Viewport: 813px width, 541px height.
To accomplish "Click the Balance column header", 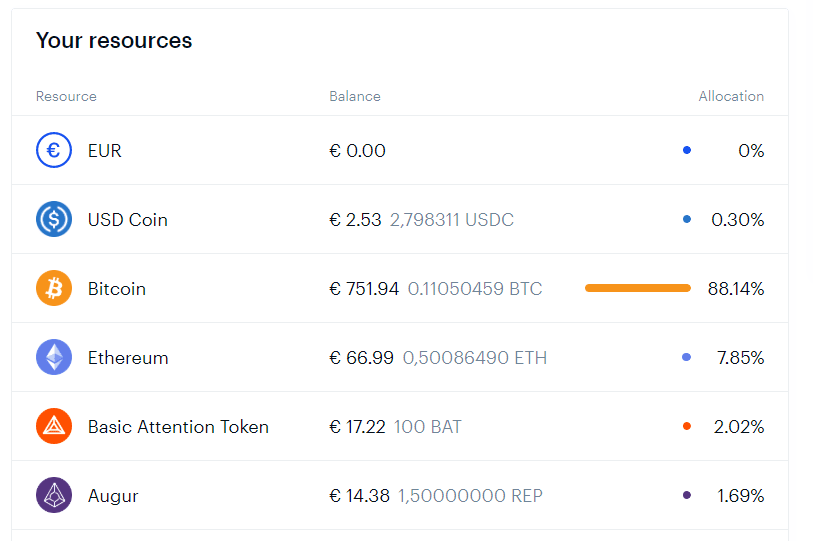I will pyautogui.click(x=355, y=96).
